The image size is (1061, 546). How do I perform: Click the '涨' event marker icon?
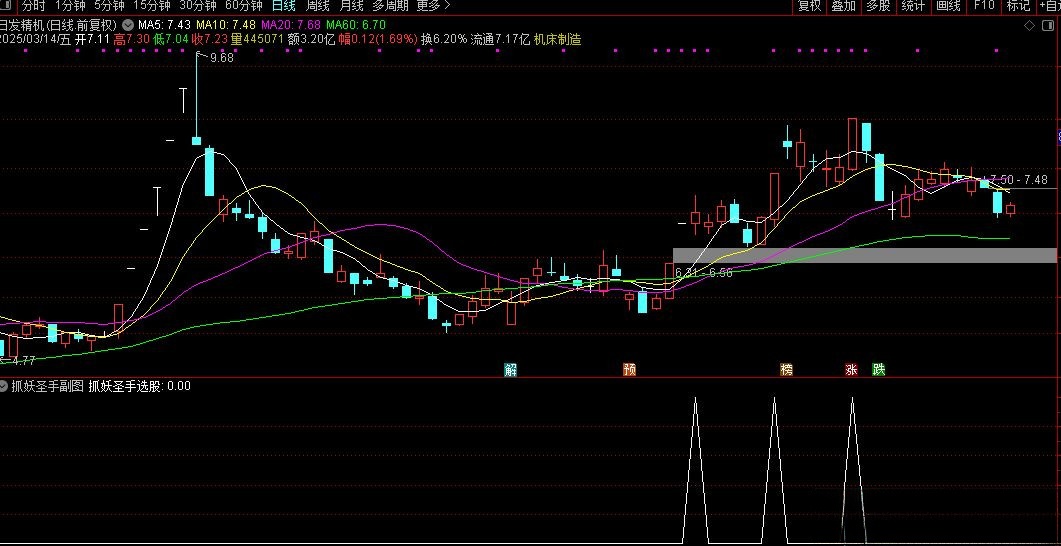point(851,369)
